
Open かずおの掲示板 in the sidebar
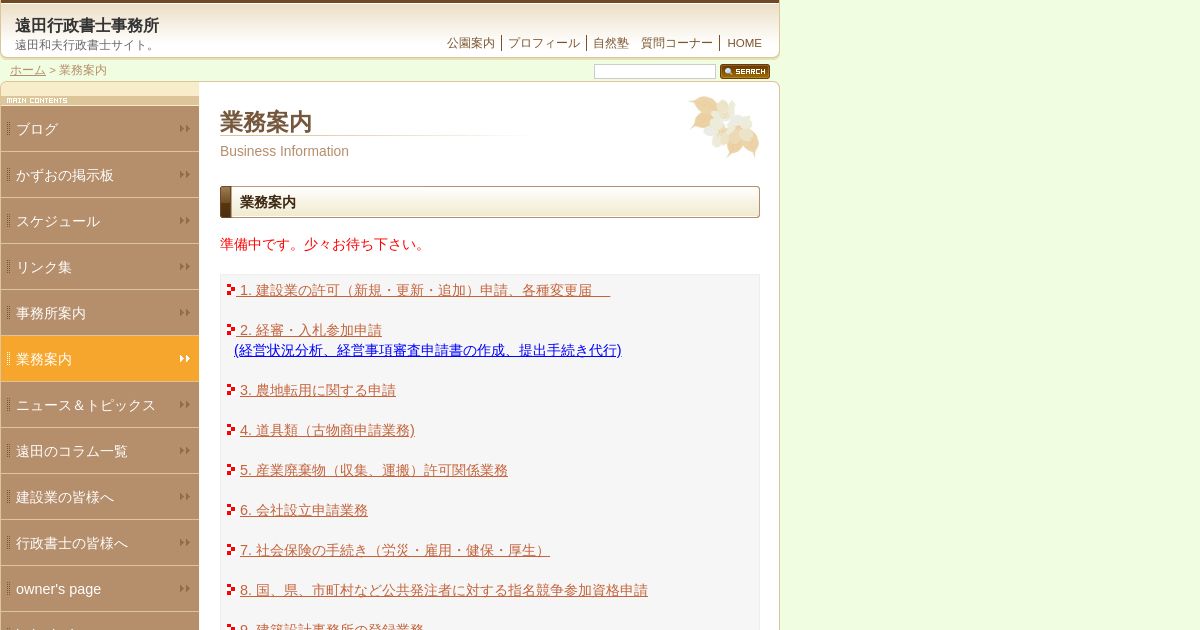pyautogui.click(x=100, y=175)
